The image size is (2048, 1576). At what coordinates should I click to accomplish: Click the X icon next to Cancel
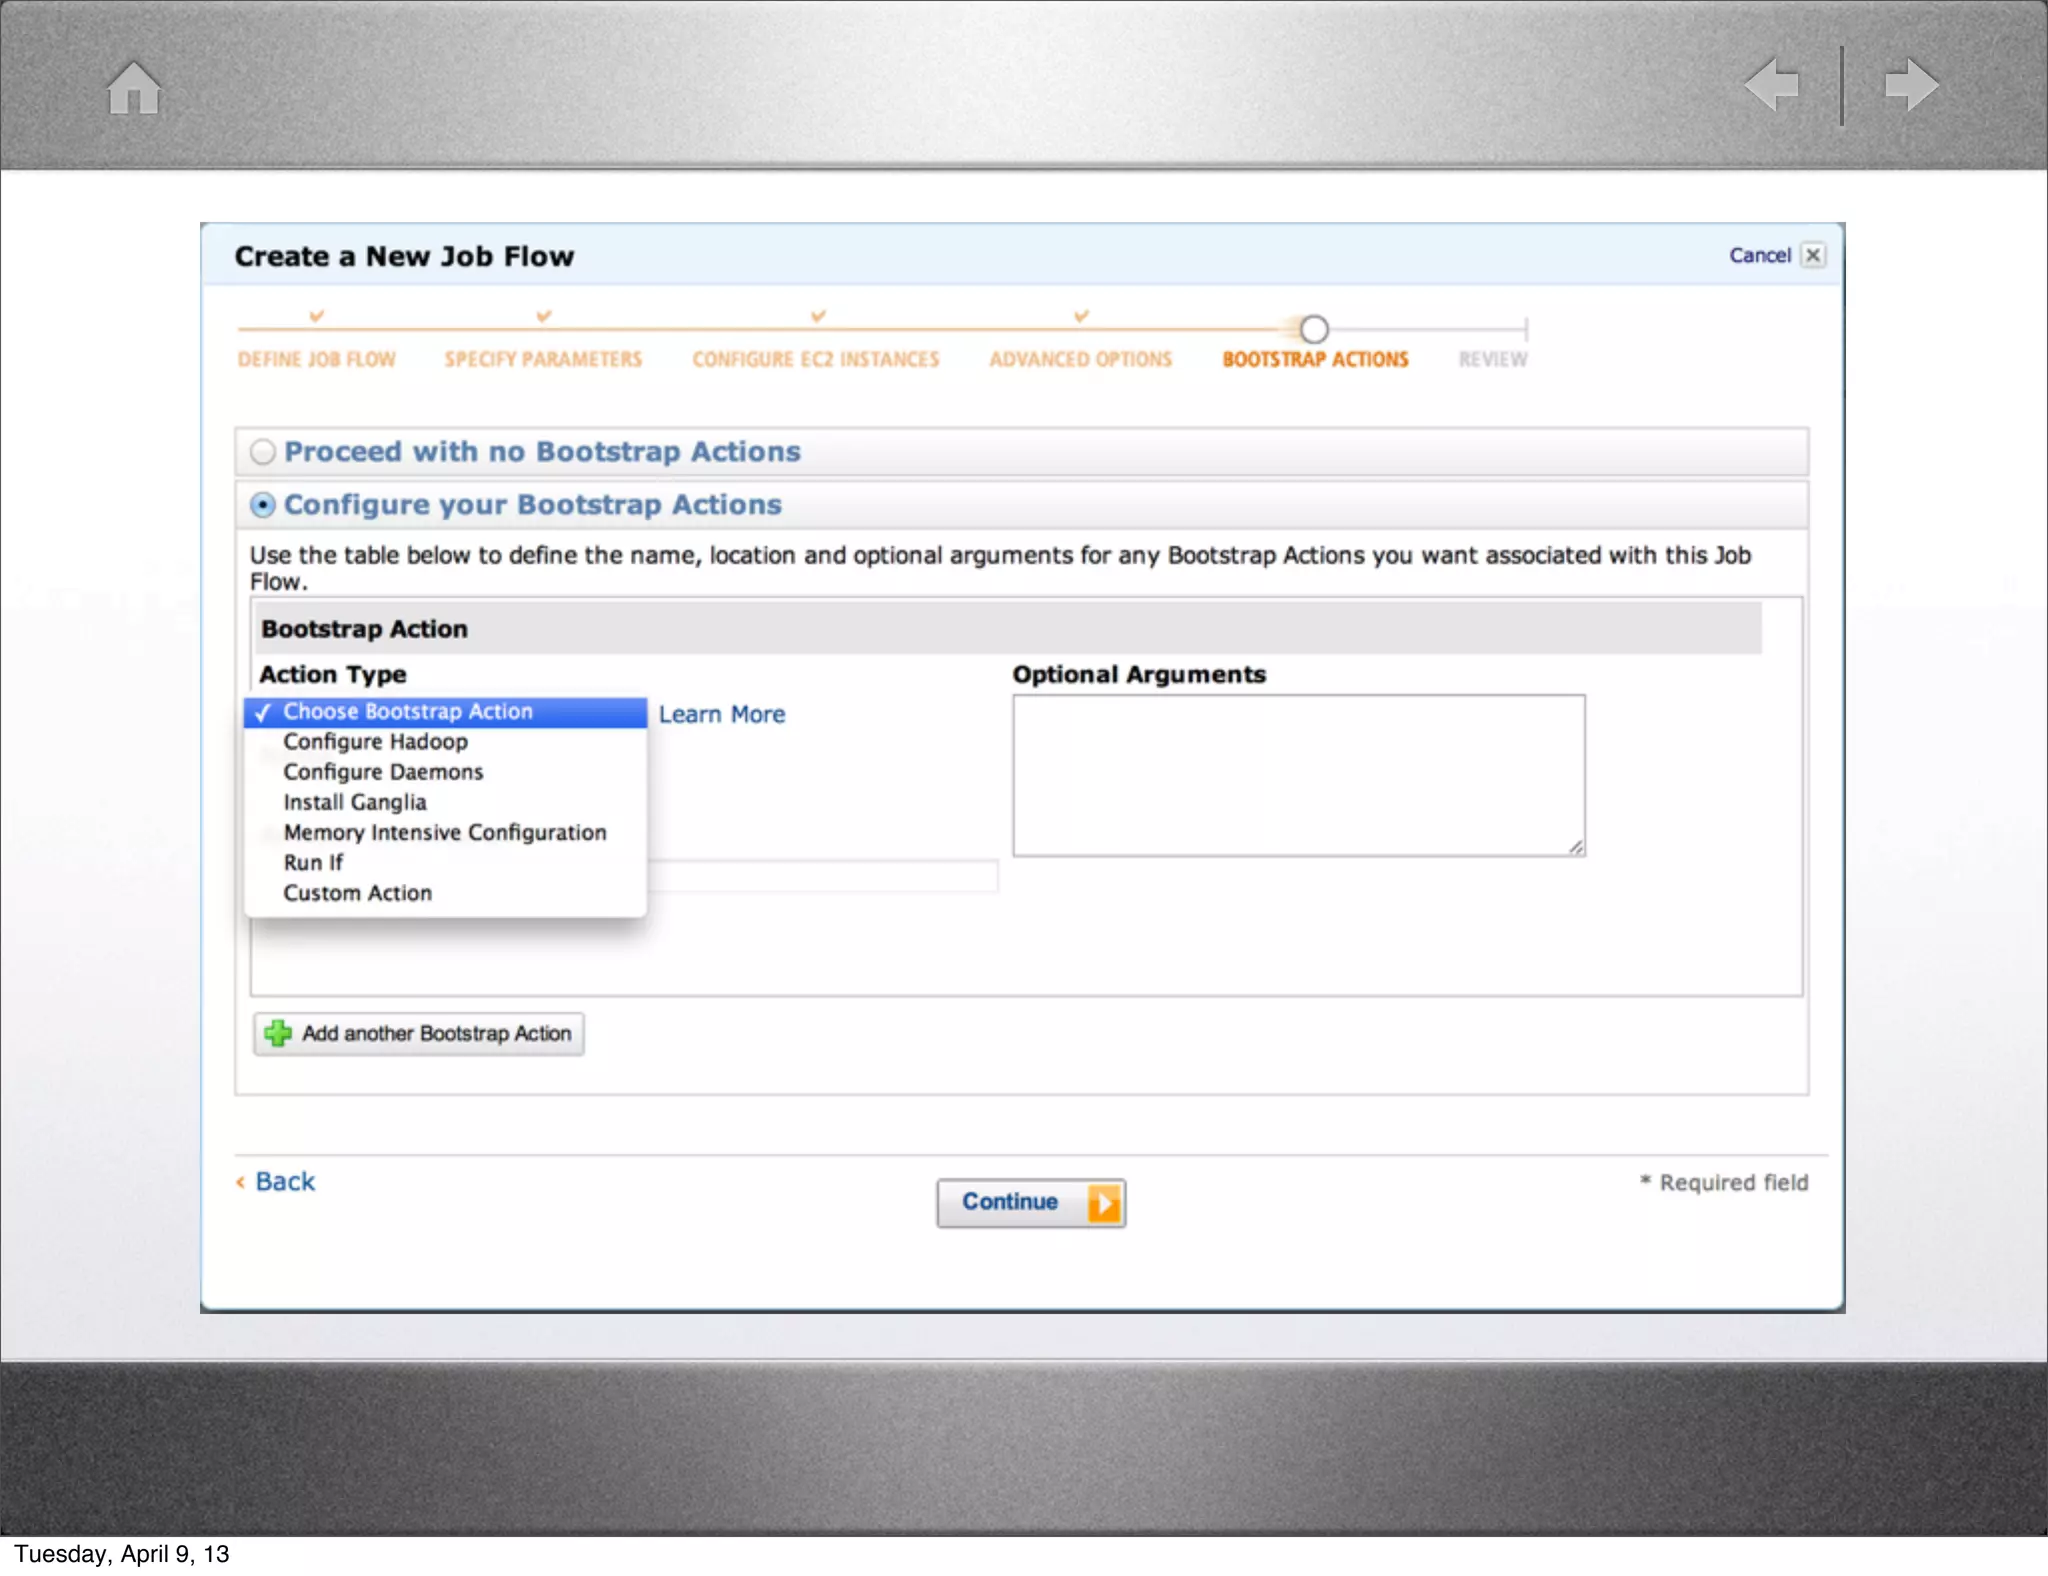(x=1812, y=255)
